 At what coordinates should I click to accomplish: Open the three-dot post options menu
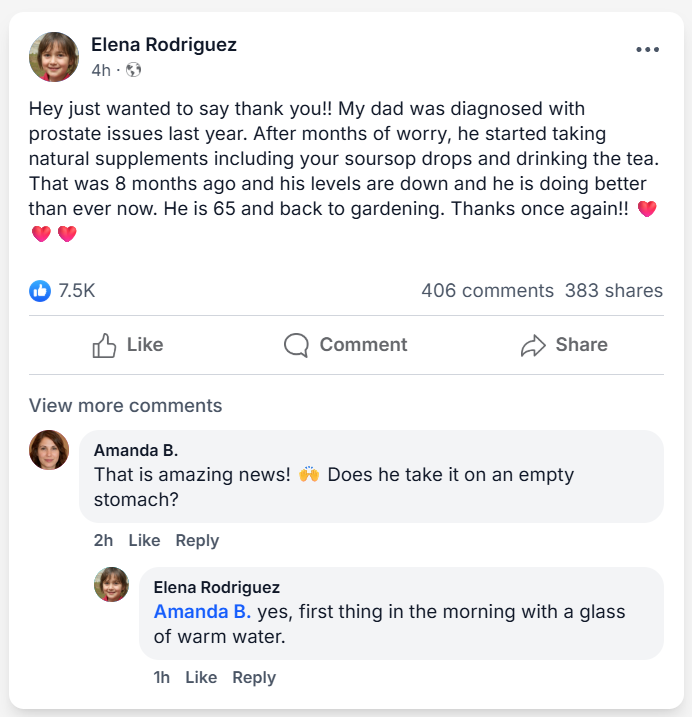648,50
